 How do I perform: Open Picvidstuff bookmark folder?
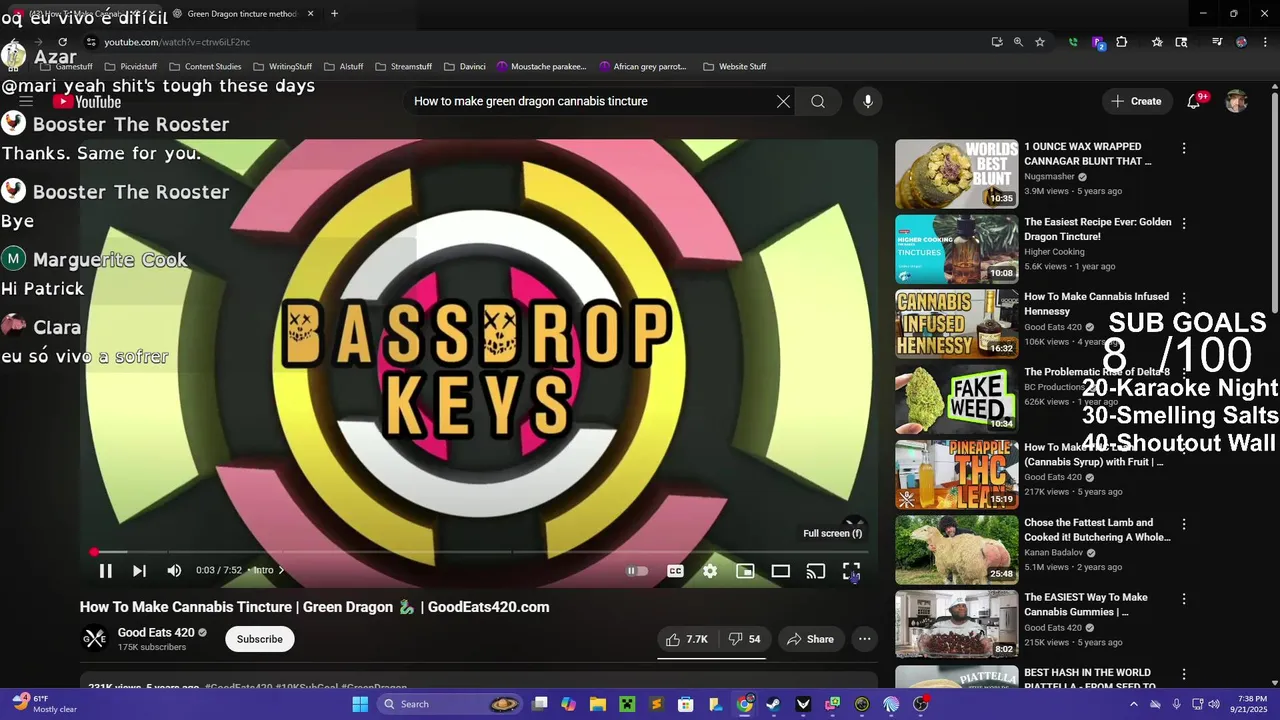pos(131,66)
